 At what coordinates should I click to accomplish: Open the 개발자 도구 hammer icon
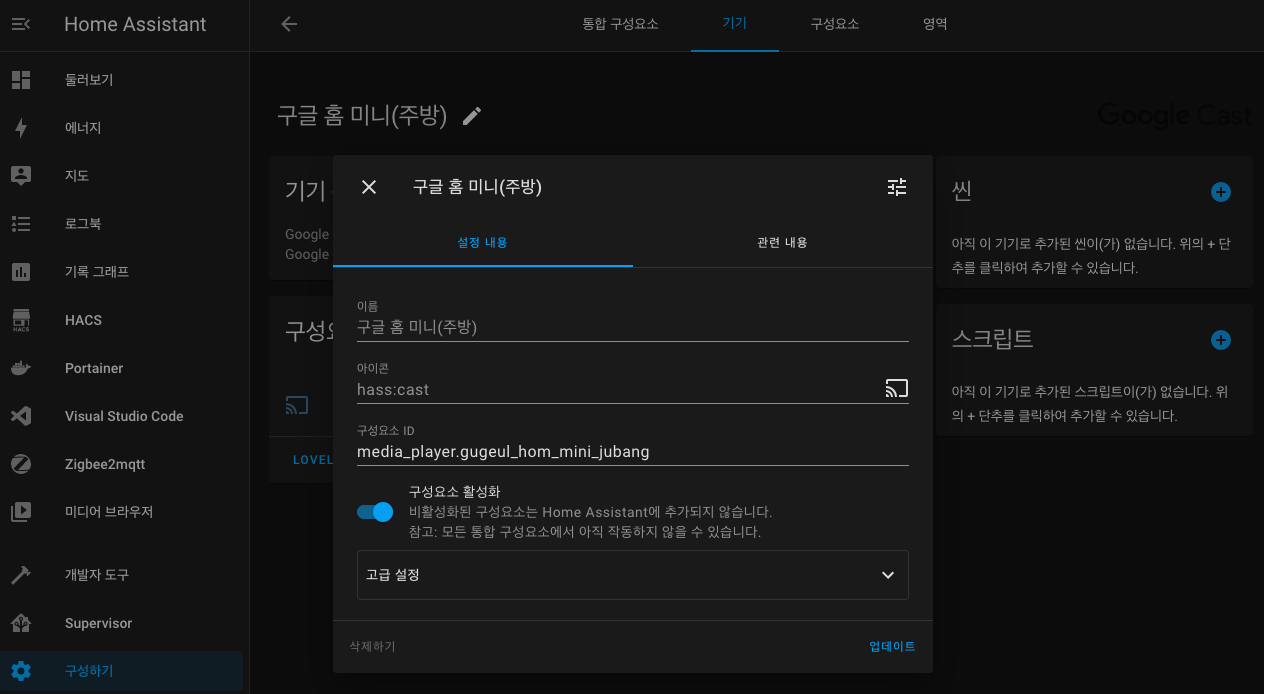click(x=21, y=575)
